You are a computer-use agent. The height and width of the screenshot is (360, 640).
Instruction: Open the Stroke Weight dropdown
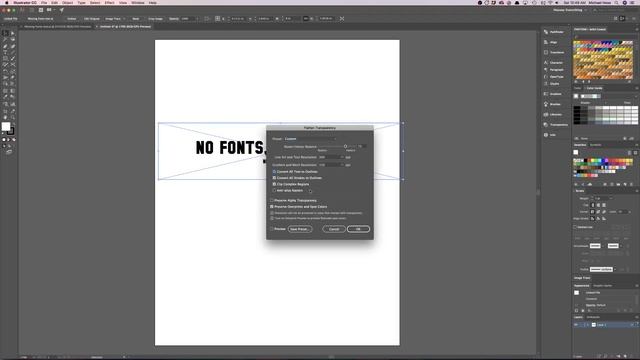tap(611, 198)
